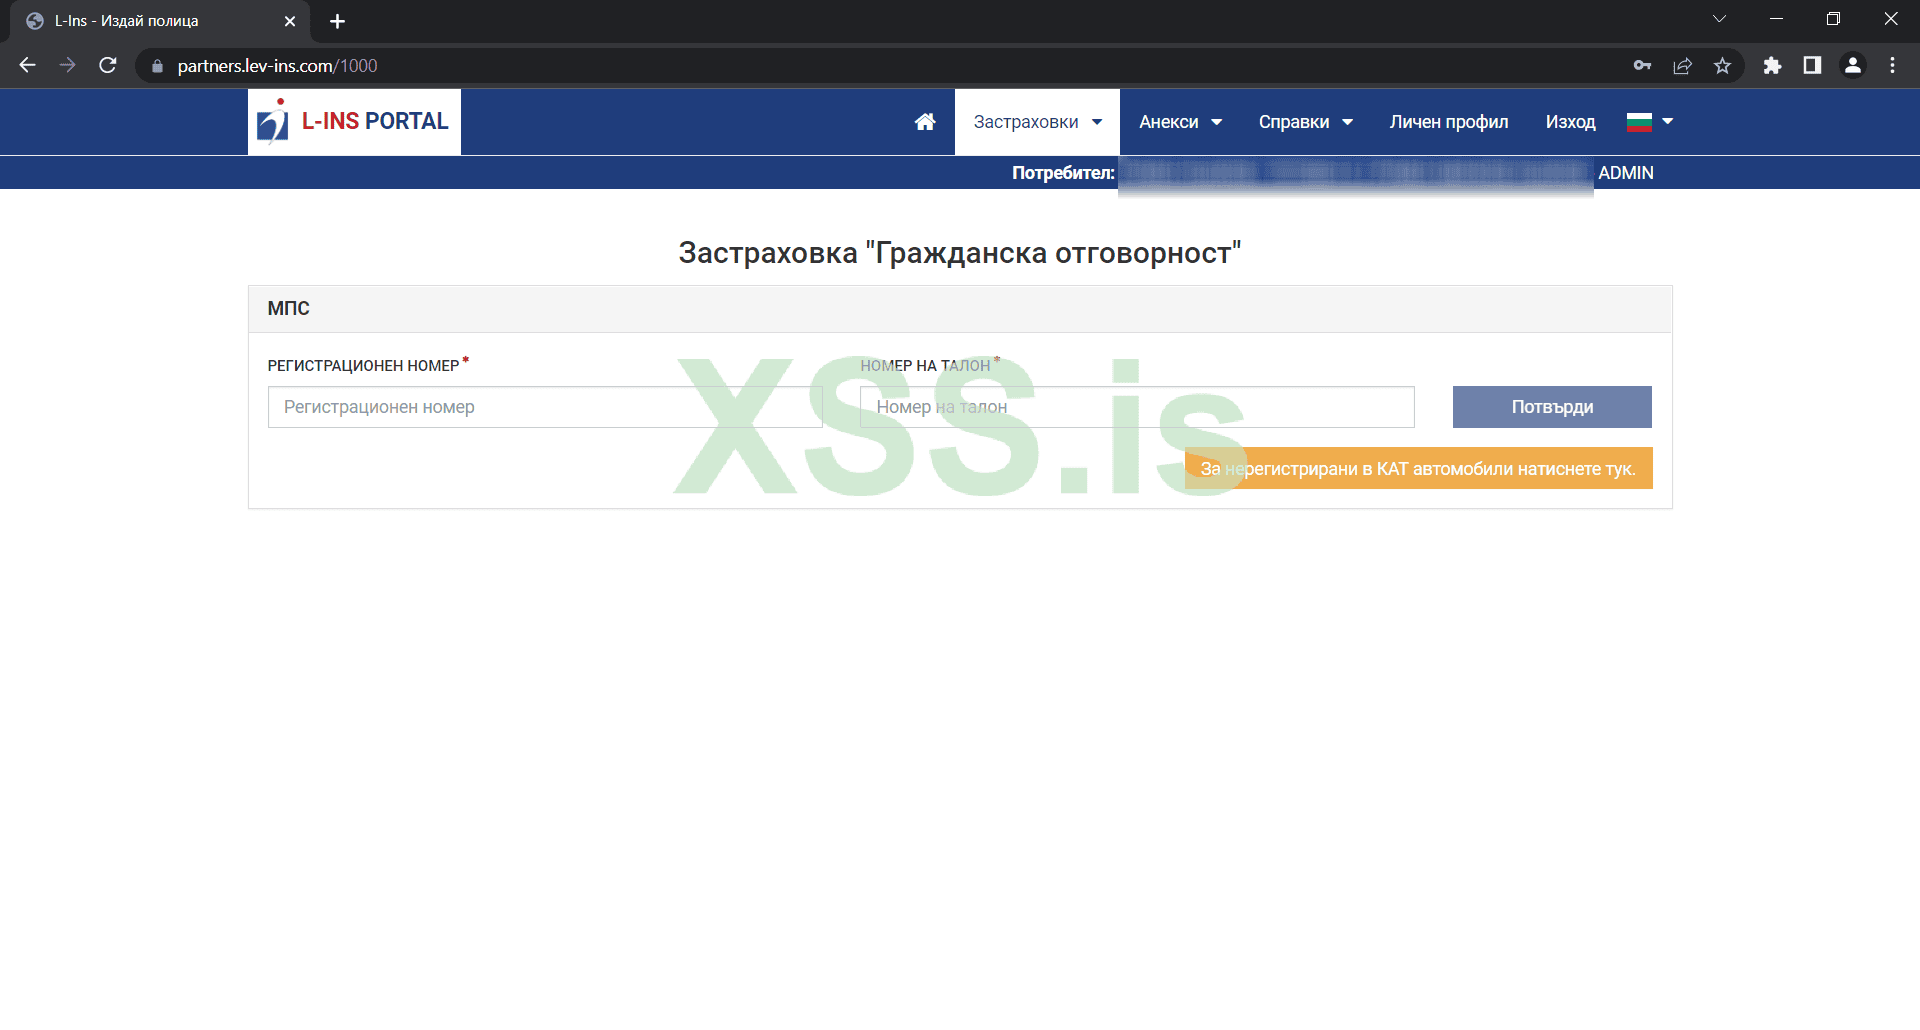
Task: Open the tab search chevron
Action: pyautogui.click(x=1719, y=19)
